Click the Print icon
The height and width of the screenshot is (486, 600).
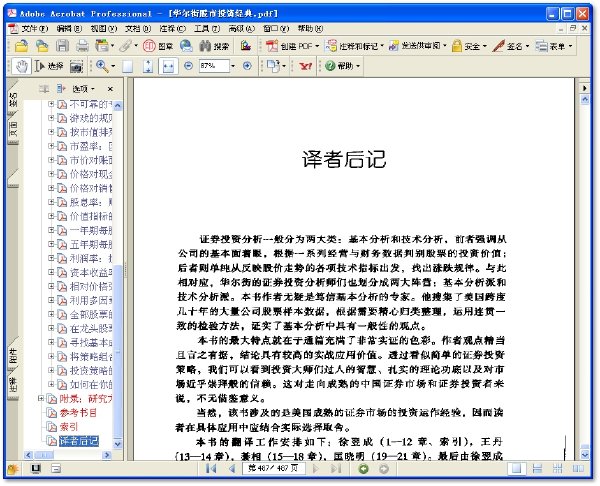point(82,46)
